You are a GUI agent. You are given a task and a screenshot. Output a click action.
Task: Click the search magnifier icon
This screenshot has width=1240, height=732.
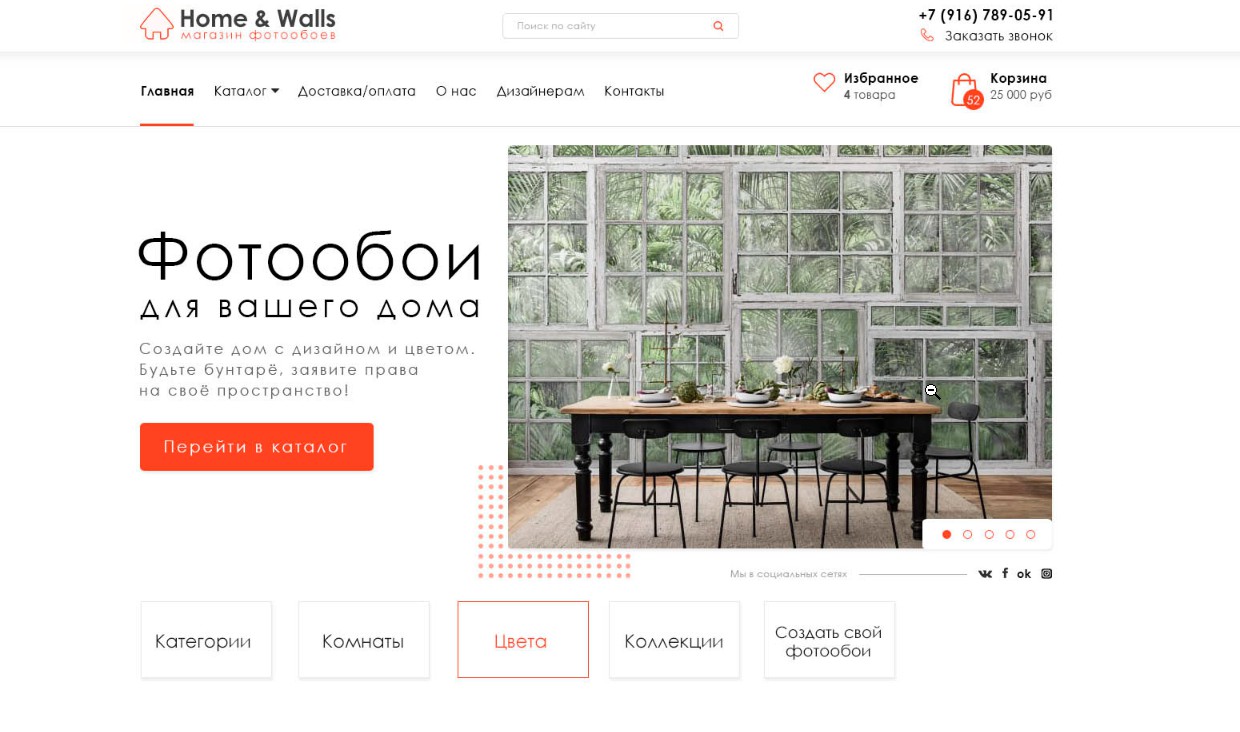tap(718, 26)
